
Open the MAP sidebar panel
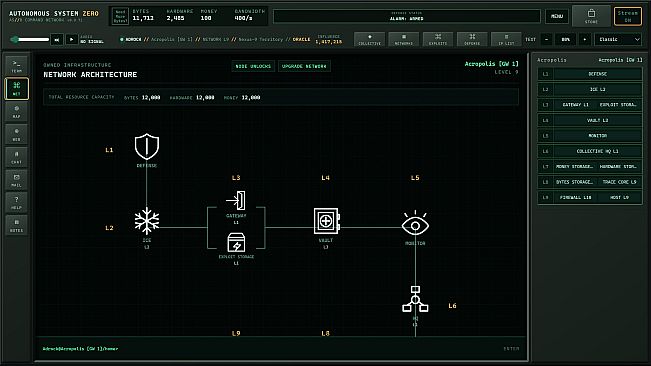(x=17, y=111)
